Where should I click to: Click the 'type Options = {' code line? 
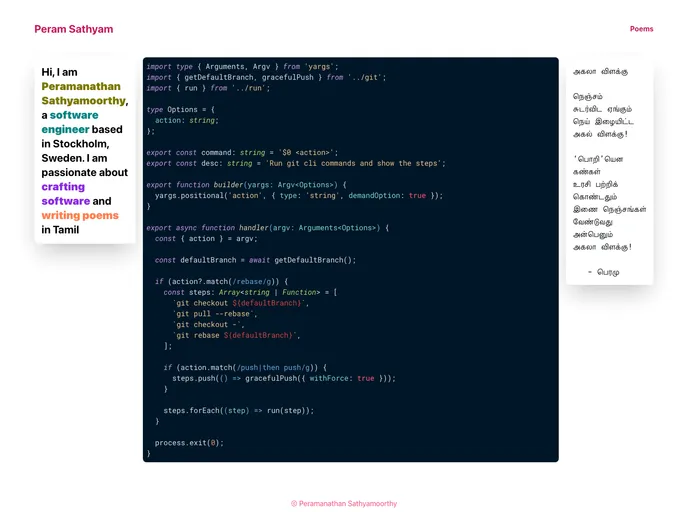point(180,109)
